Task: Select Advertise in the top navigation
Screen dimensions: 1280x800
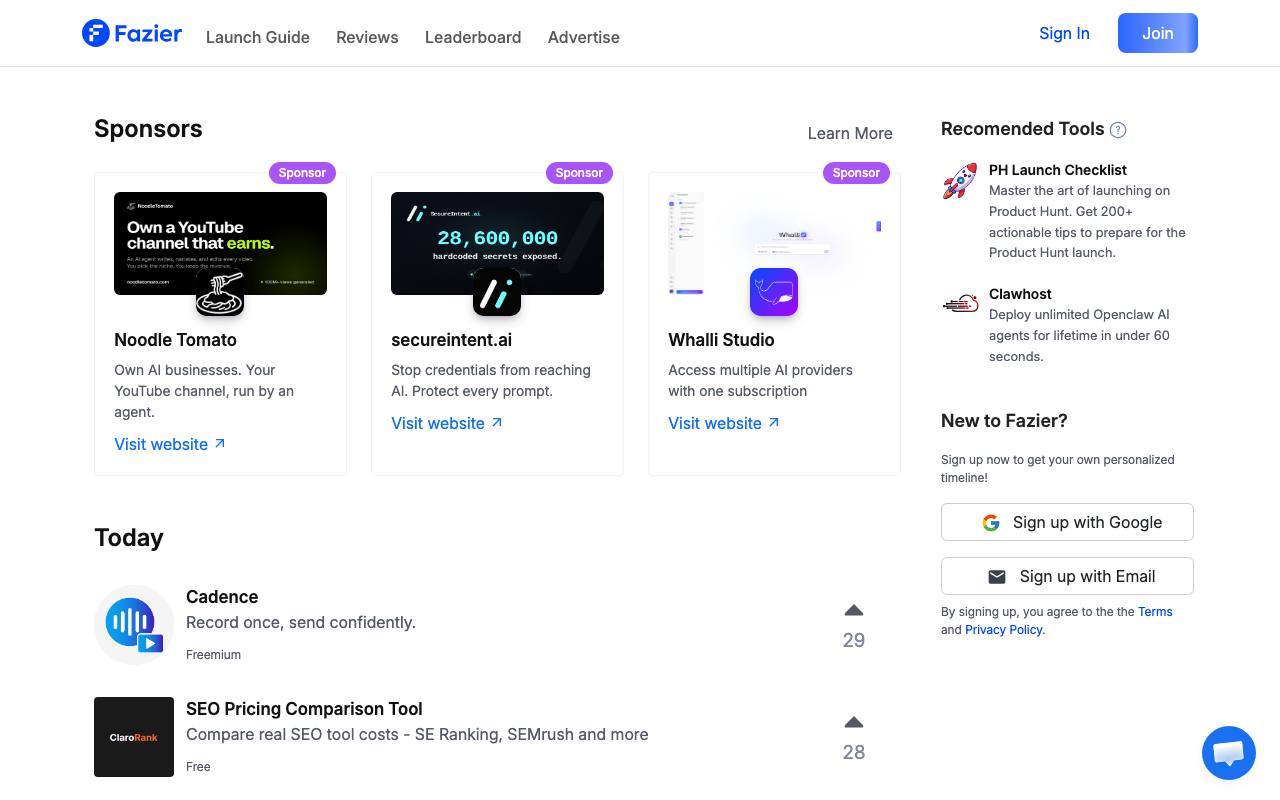Action: coord(584,37)
